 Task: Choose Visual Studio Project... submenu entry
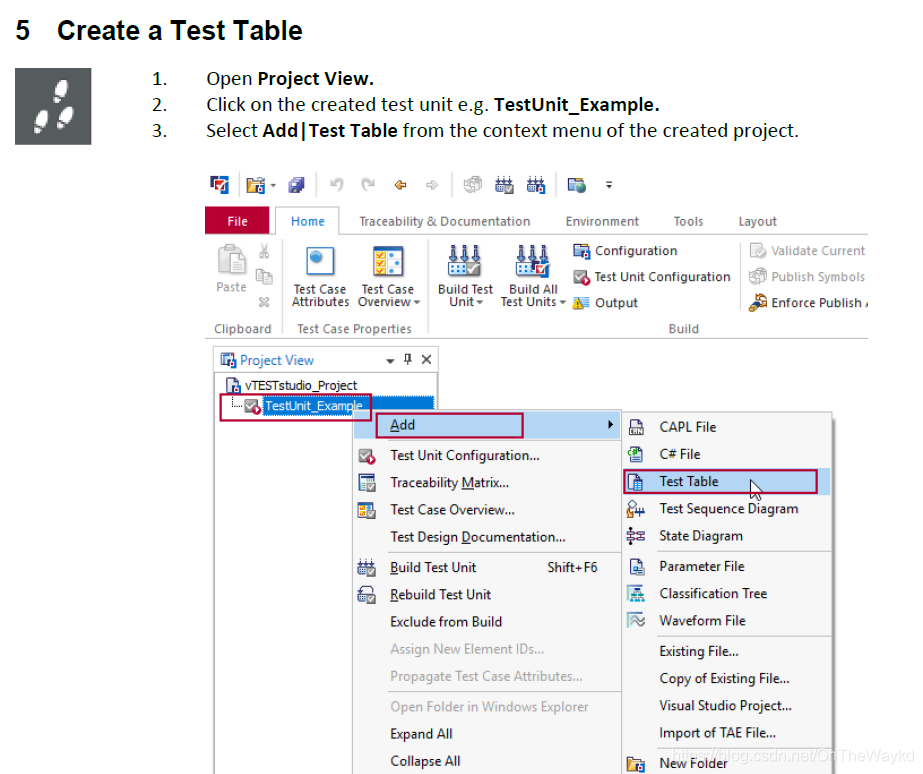[x=726, y=705]
